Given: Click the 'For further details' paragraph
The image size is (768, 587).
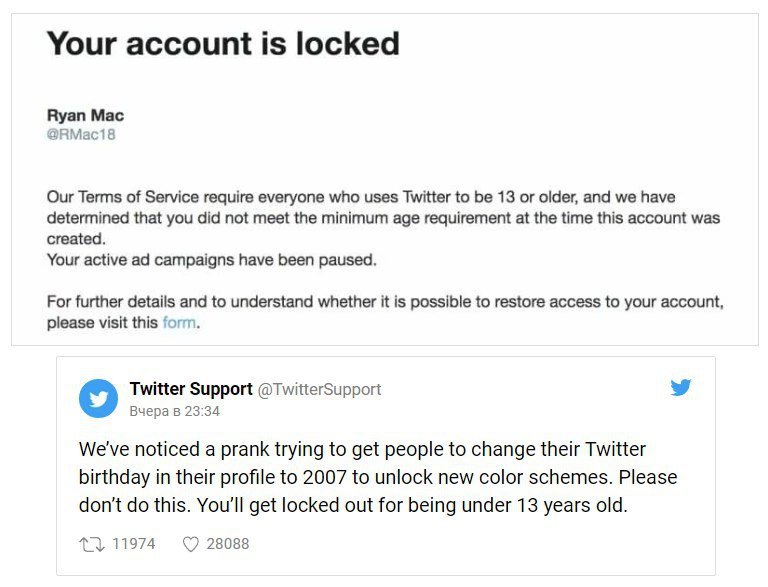Looking at the screenshot, I should click(x=385, y=312).
